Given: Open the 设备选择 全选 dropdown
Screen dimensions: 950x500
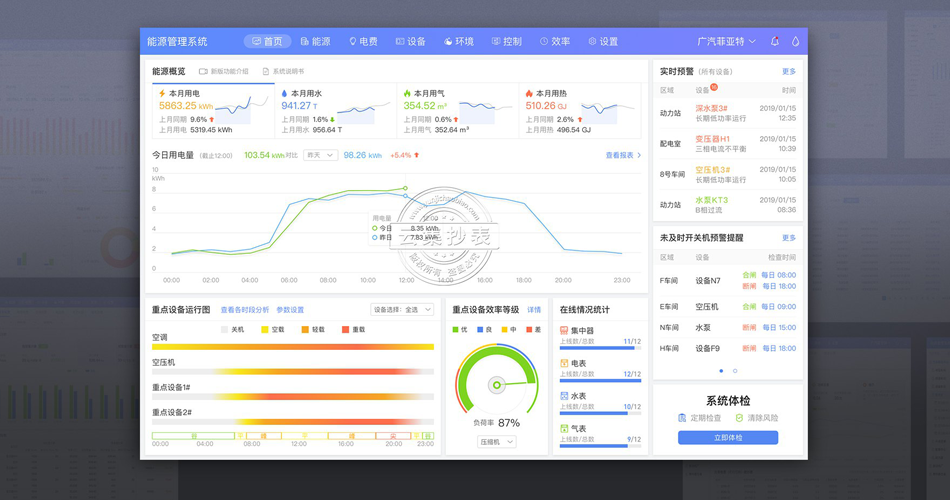Looking at the screenshot, I should [x=402, y=310].
